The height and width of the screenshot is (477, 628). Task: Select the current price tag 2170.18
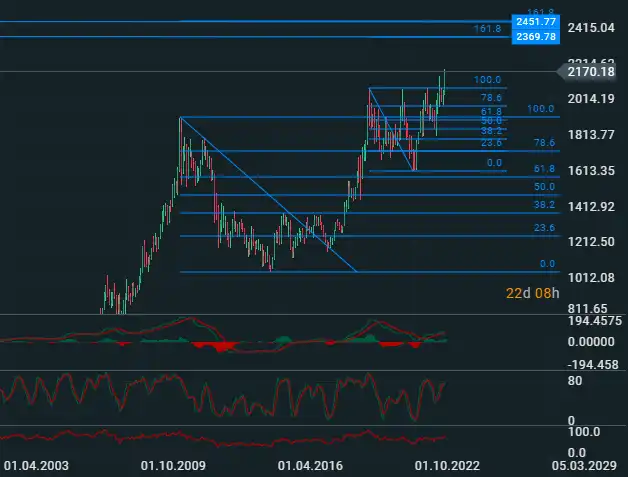tap(588, 71)
